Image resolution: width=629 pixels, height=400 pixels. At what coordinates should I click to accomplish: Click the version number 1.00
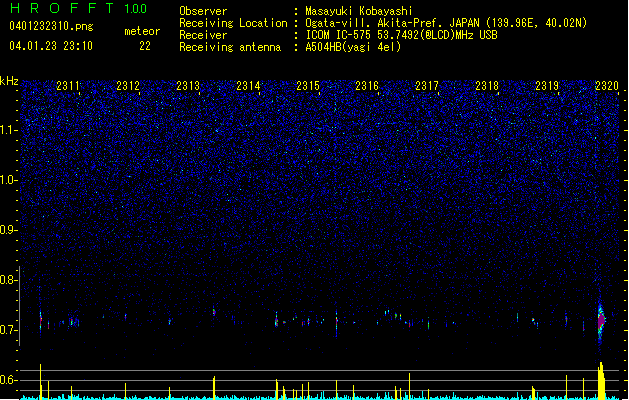135,8
